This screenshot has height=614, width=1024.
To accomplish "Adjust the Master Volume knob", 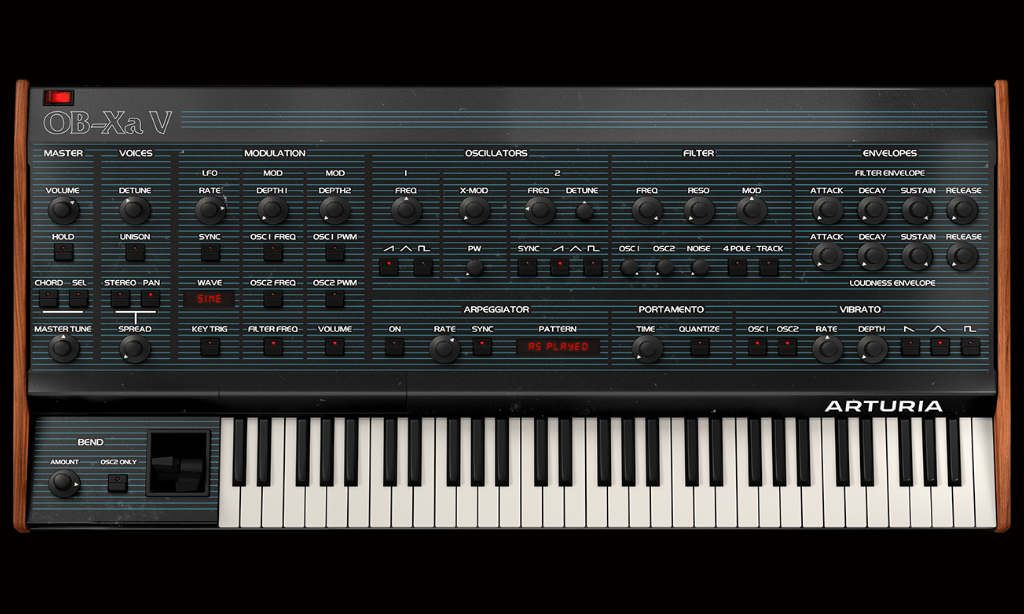I will coord(63,210).
